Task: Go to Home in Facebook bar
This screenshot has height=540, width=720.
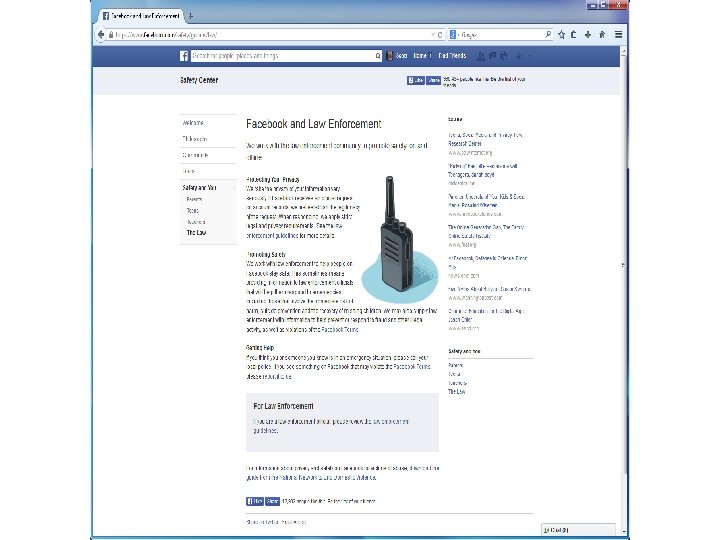Action: [420, 56]
